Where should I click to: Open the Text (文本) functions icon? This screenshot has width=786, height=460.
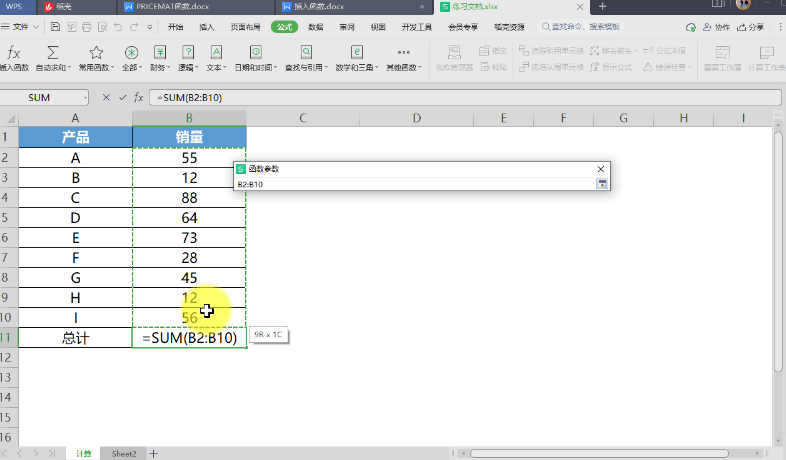pos(216,52)
